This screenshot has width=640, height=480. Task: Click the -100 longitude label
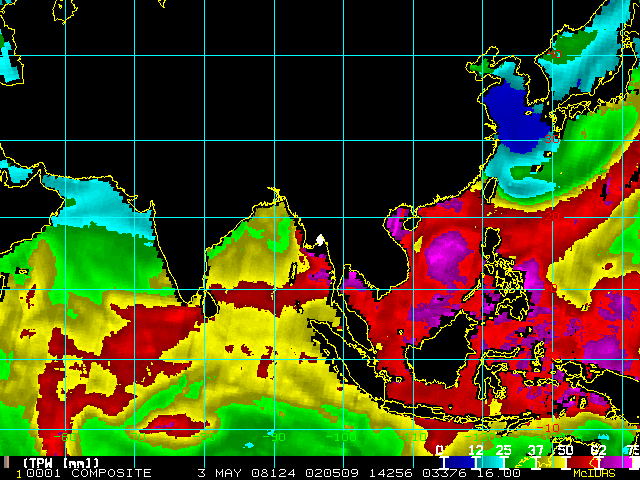pos(340,437)
